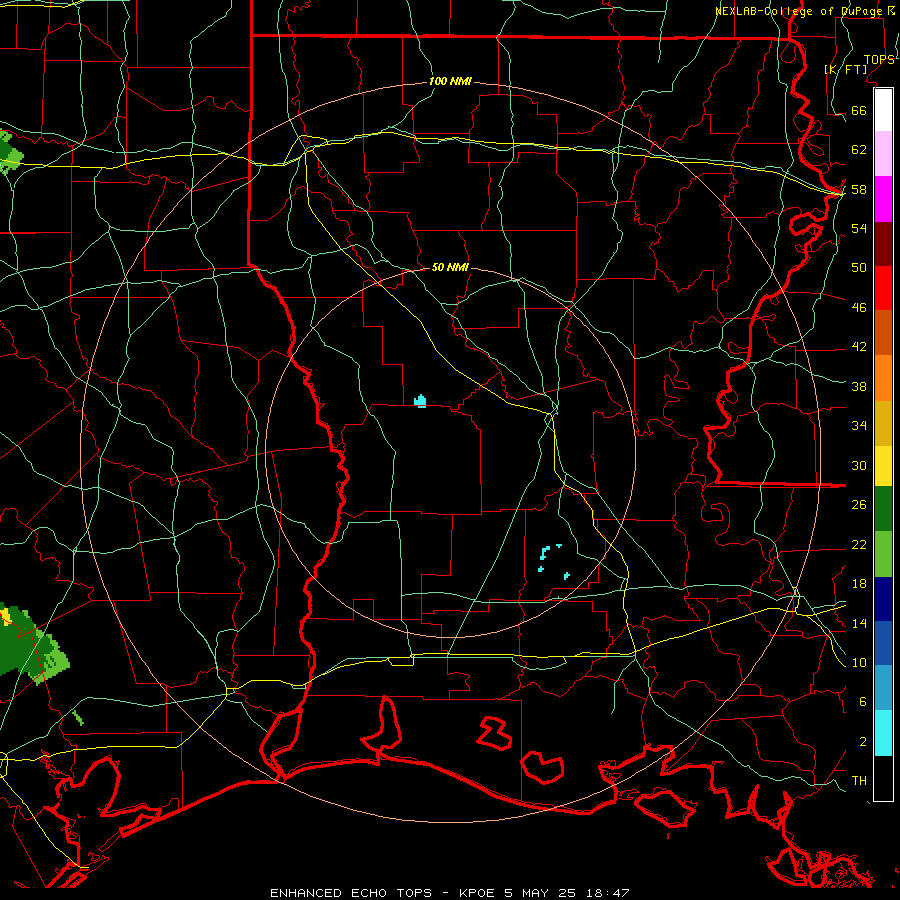Pick the bright yellow legend swatch
The width and height of the screenshot is (900, 900).
[x=883, y=466]
